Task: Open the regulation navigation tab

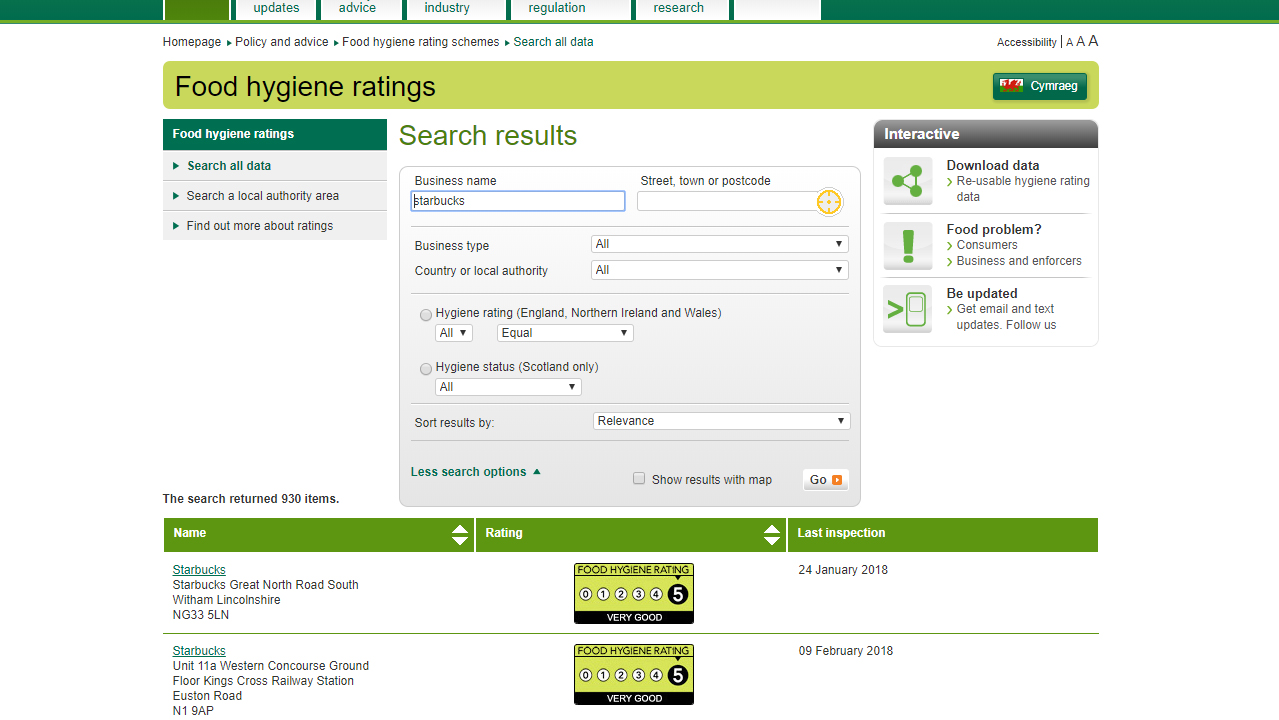Action: point(557,8)
